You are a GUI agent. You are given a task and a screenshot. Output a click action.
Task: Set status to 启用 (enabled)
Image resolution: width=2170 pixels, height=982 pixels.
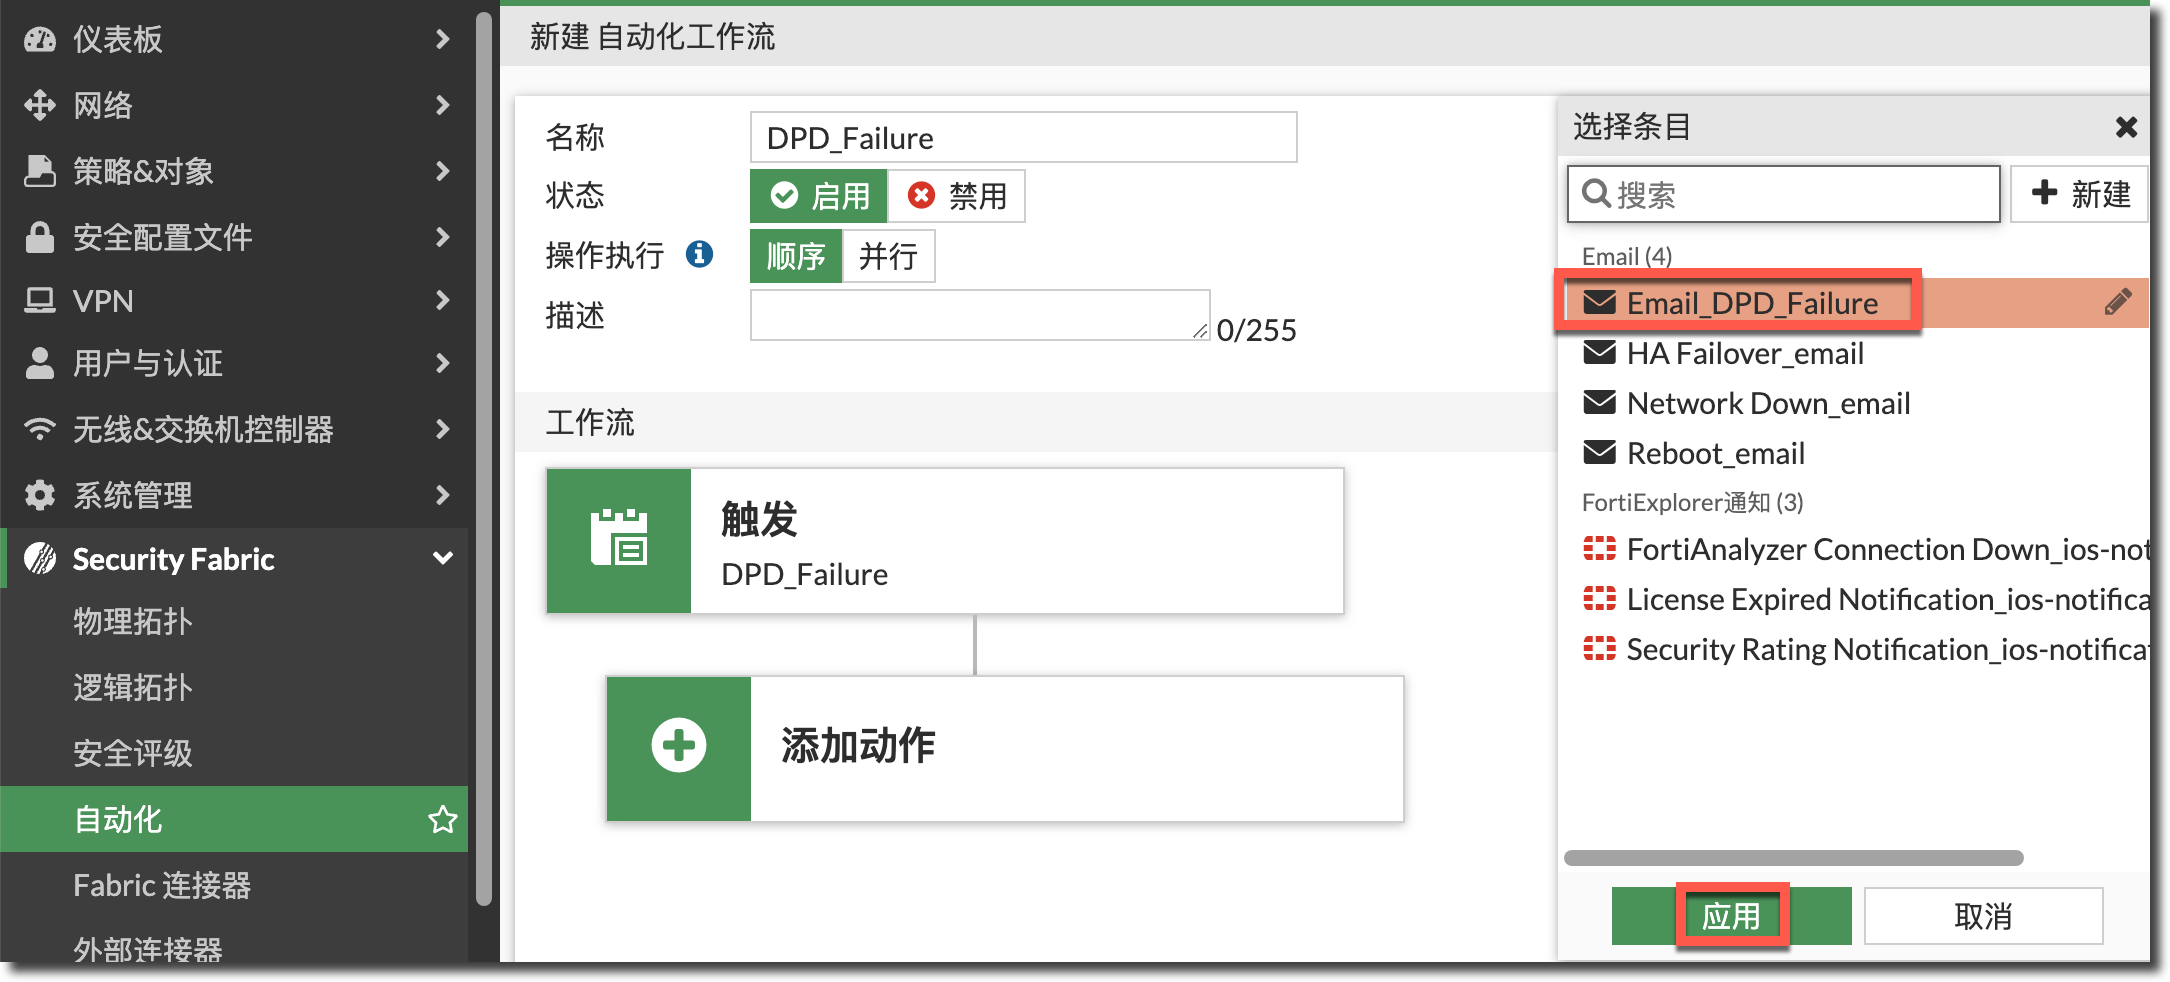tap(819, 196)
